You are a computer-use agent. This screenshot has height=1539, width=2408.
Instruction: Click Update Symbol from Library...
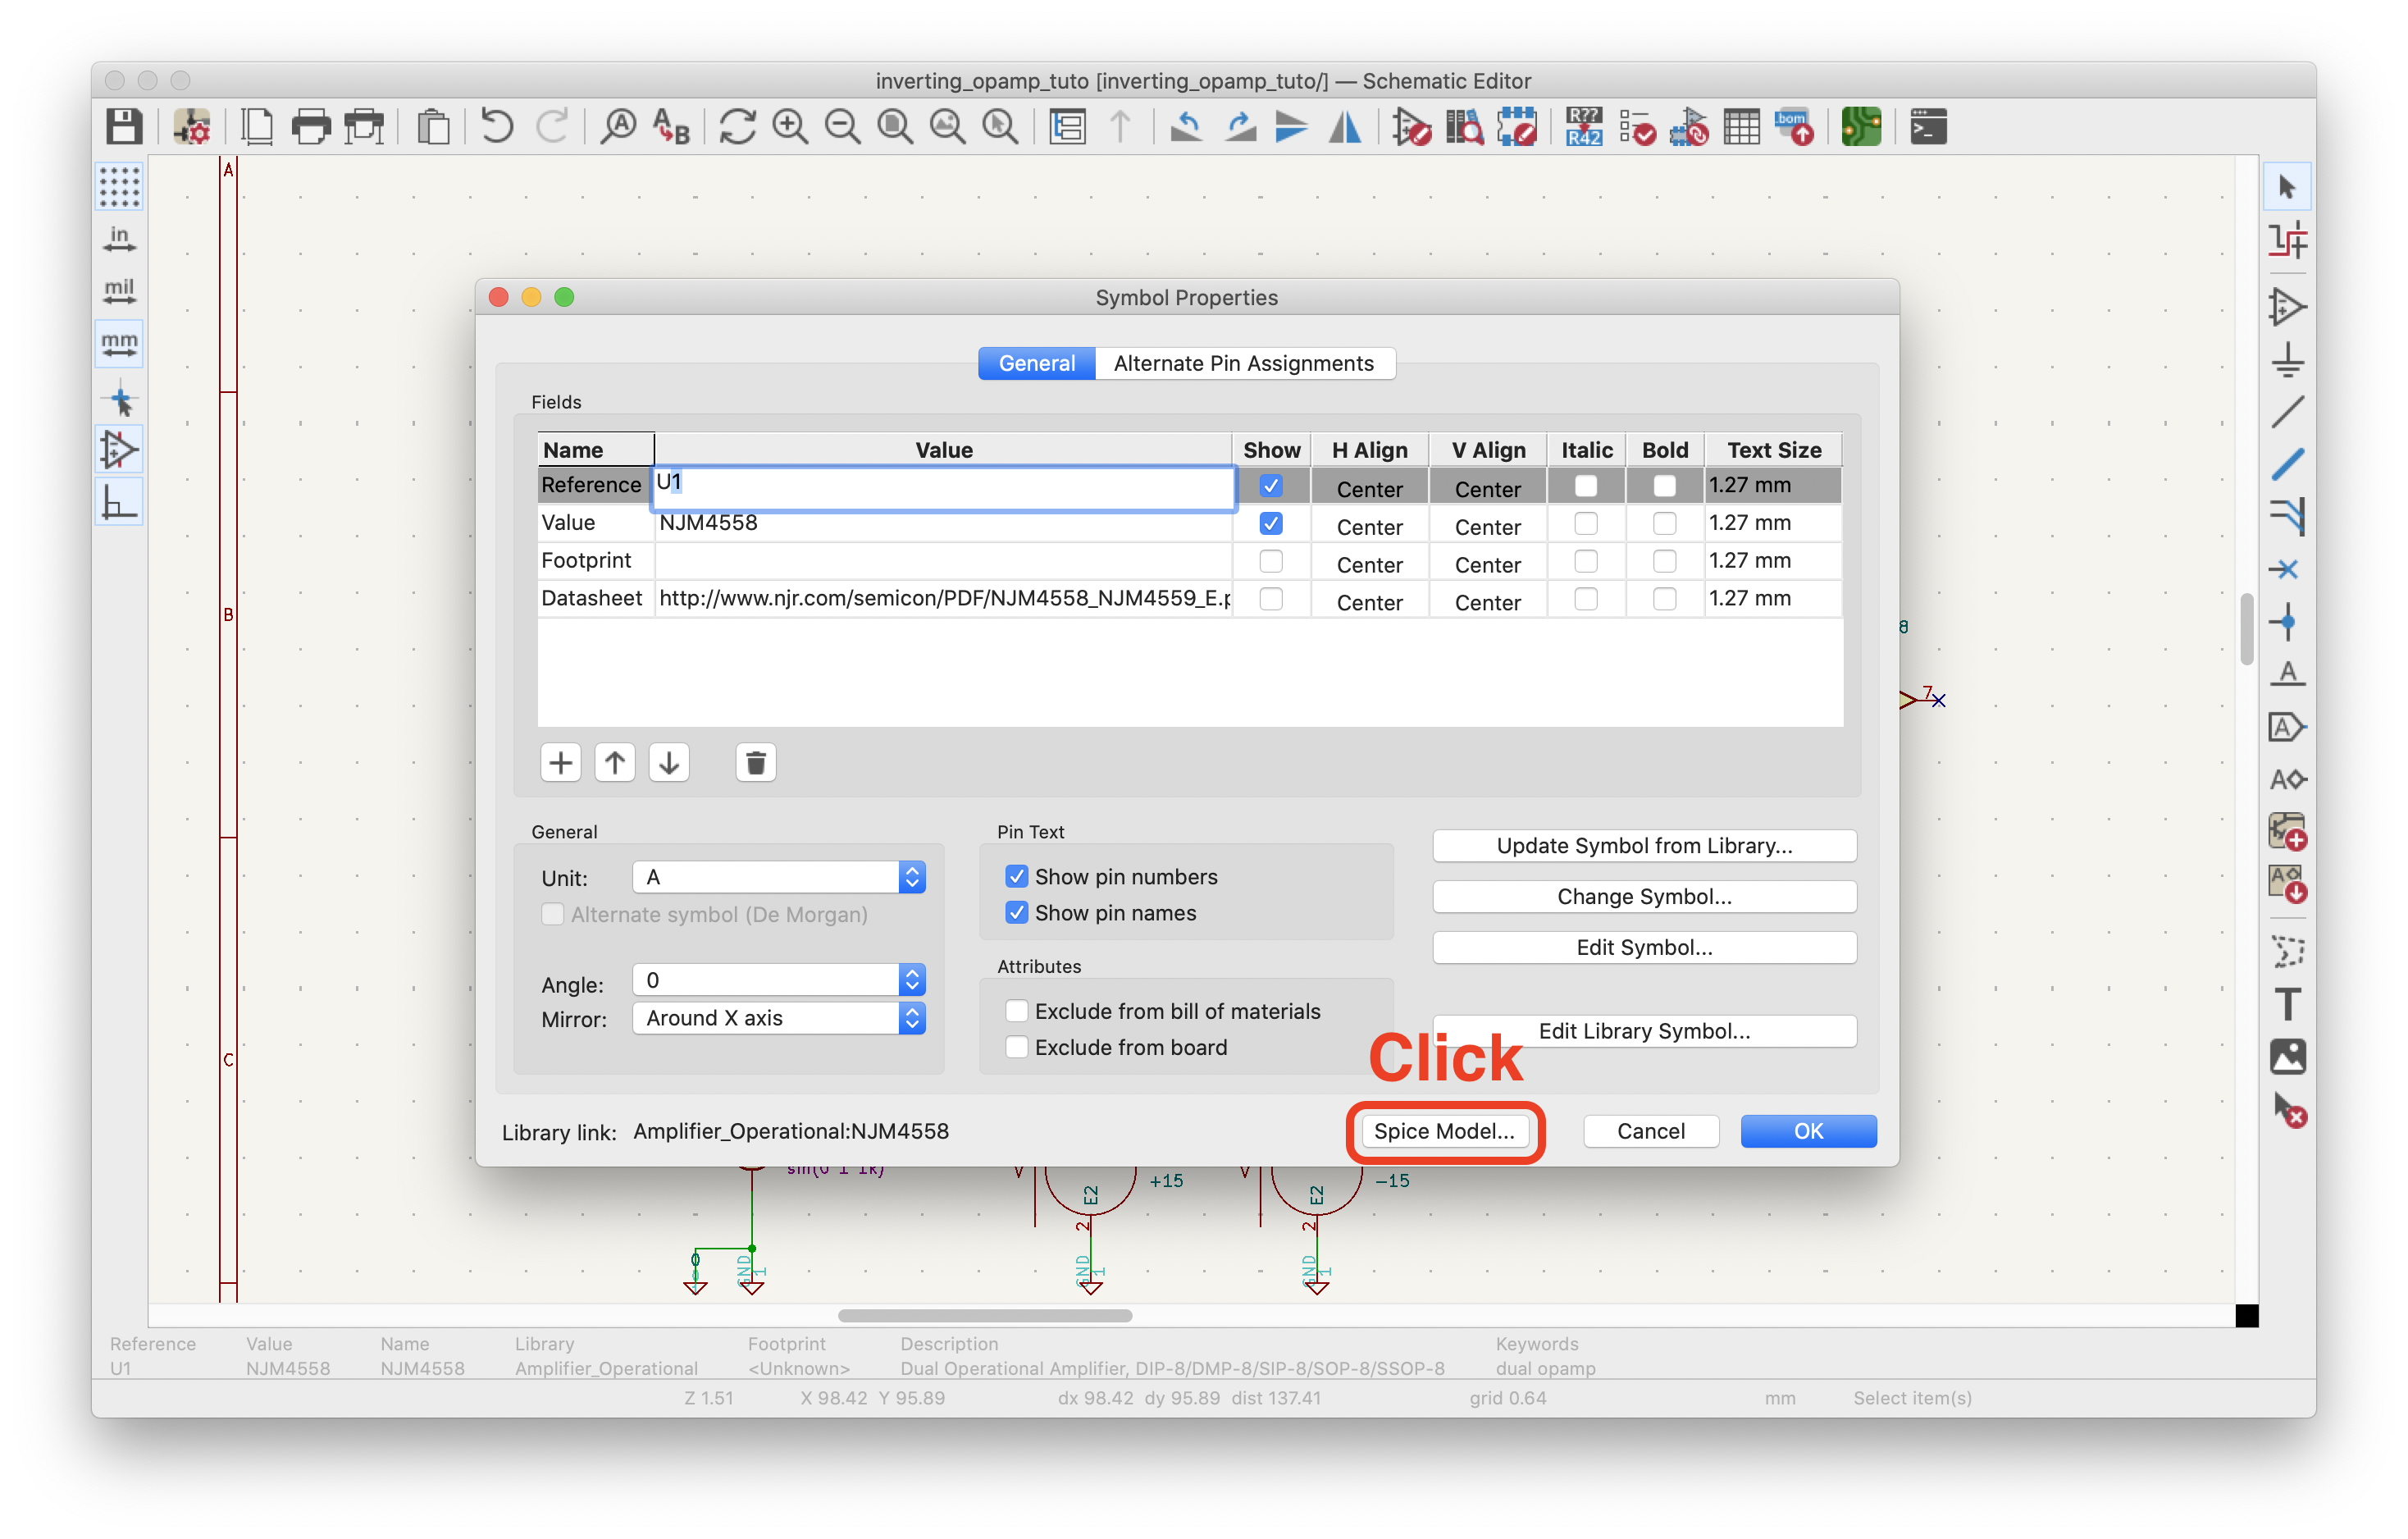click(x=1643, y=845)
